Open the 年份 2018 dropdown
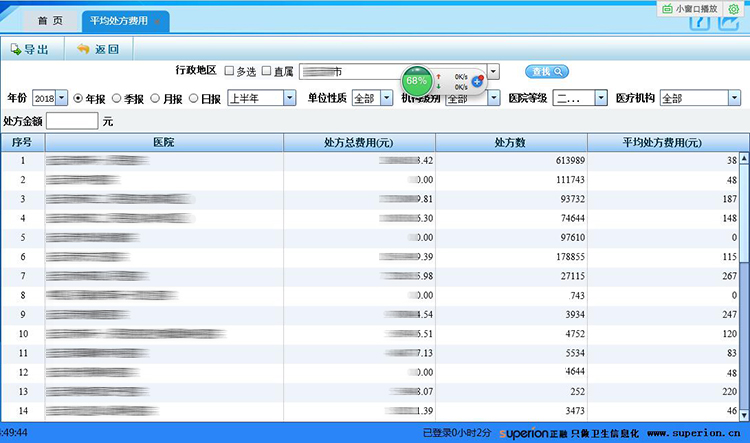Image resolution: width=750 pixels, height=443 pixels. (x=61, y=98)
